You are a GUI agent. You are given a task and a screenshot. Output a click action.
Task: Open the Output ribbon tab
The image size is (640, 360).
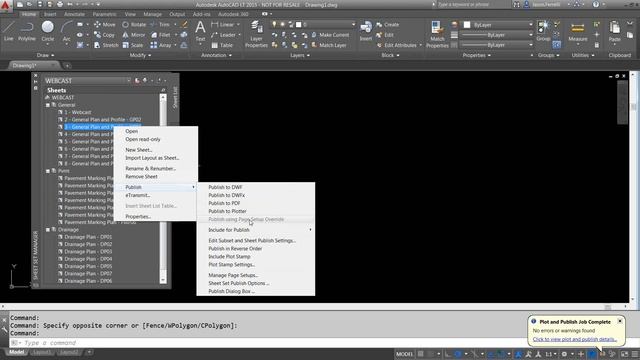click(177, 14)
